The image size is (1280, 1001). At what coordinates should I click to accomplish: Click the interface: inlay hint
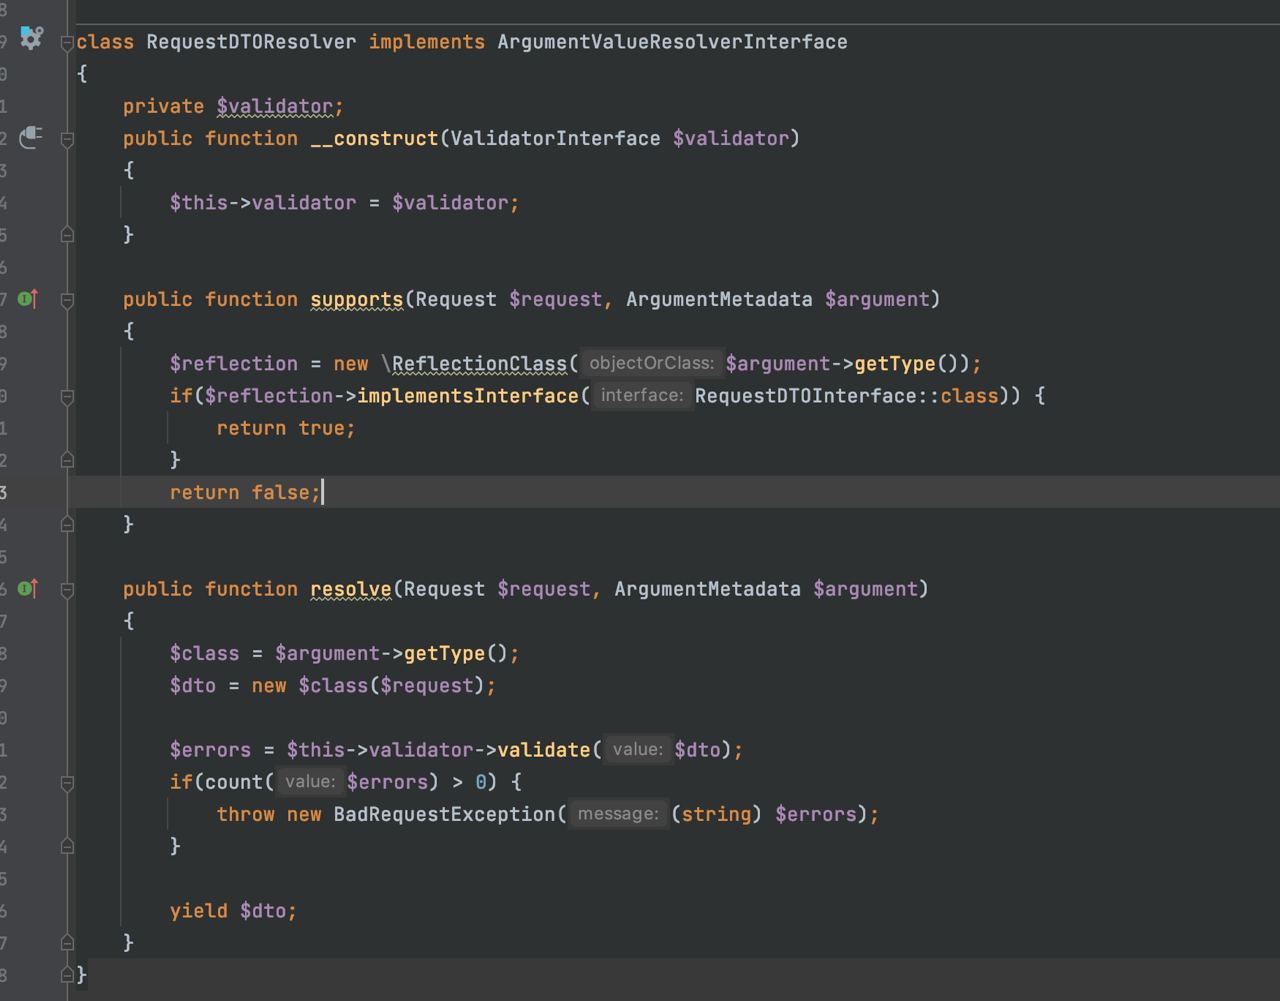pyautogui.click(x=642, y=395)
